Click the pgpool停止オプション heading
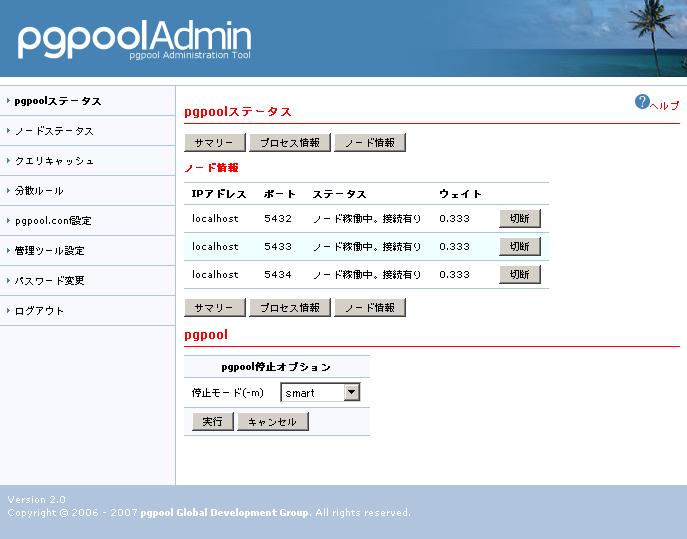 click(x=276, y=367)
